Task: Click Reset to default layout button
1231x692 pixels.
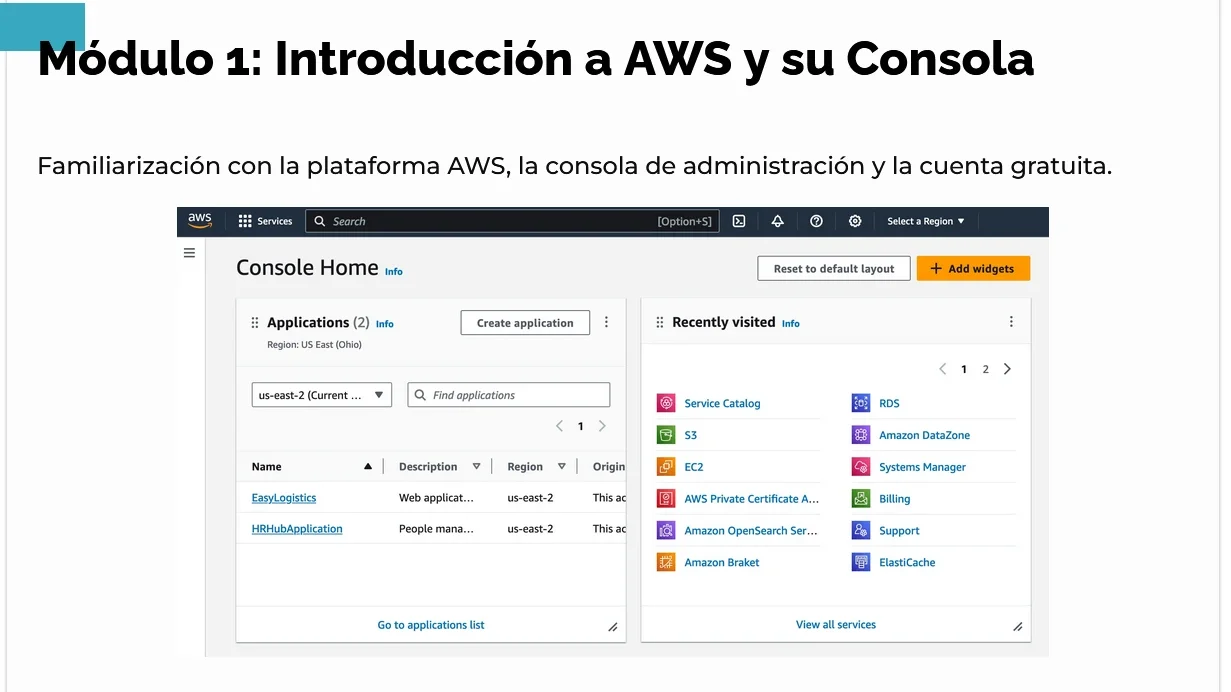Action: coord(834,268)
